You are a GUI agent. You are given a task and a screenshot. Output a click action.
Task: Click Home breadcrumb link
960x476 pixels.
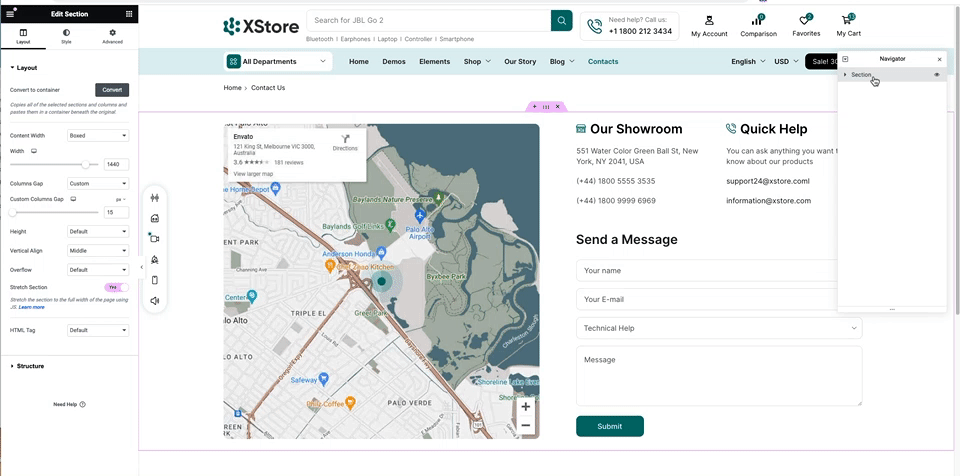232,88
